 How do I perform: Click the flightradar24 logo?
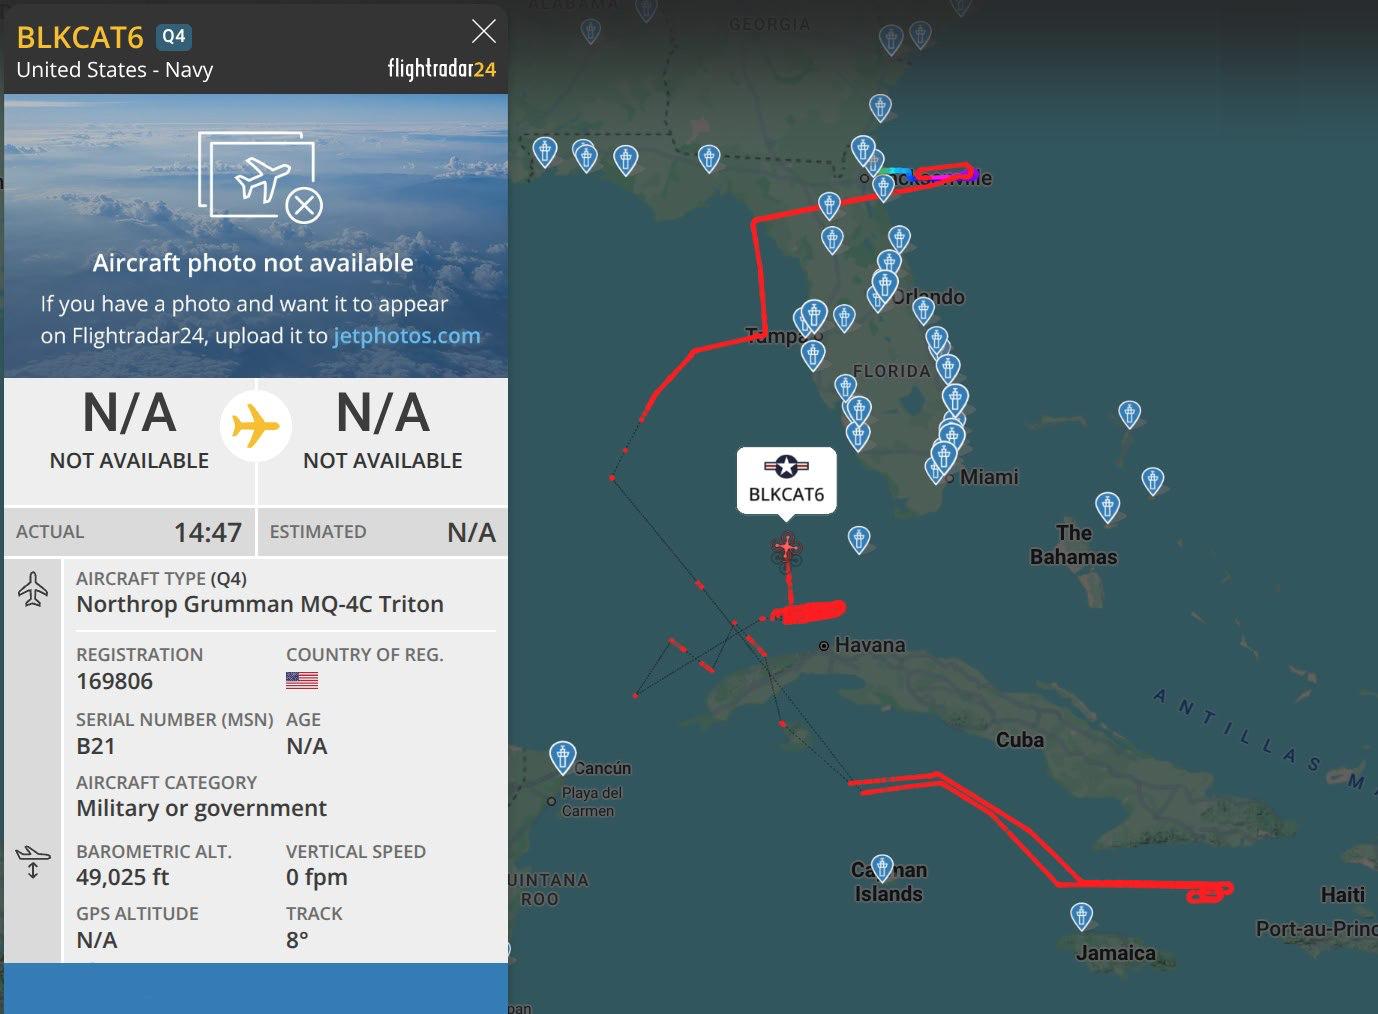[x=441, y=69]
